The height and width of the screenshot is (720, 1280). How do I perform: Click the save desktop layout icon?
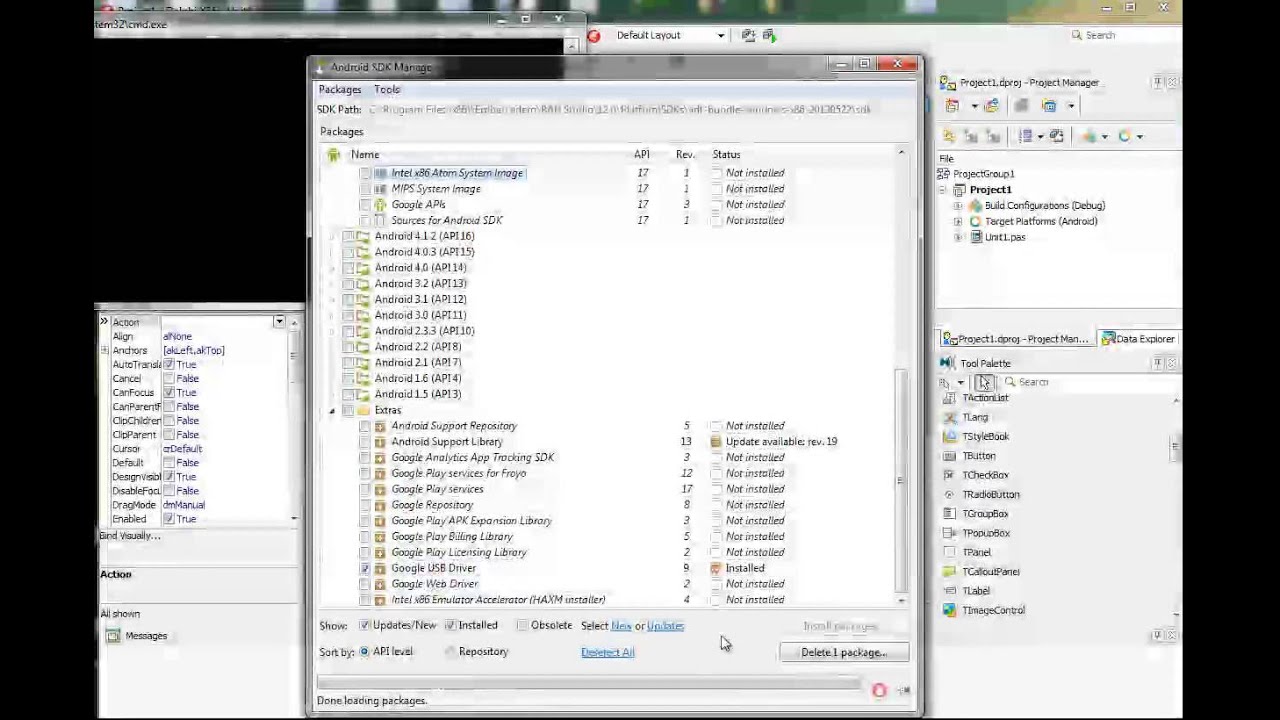pyautogui.click(x=749, y=35)
